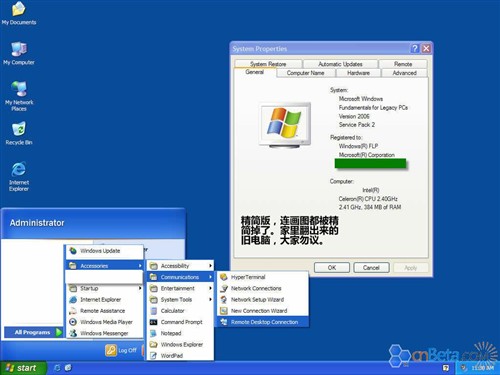Viewport: 500px width, 375px height.
Task: Click the Start button
Action: click(23, 368)
